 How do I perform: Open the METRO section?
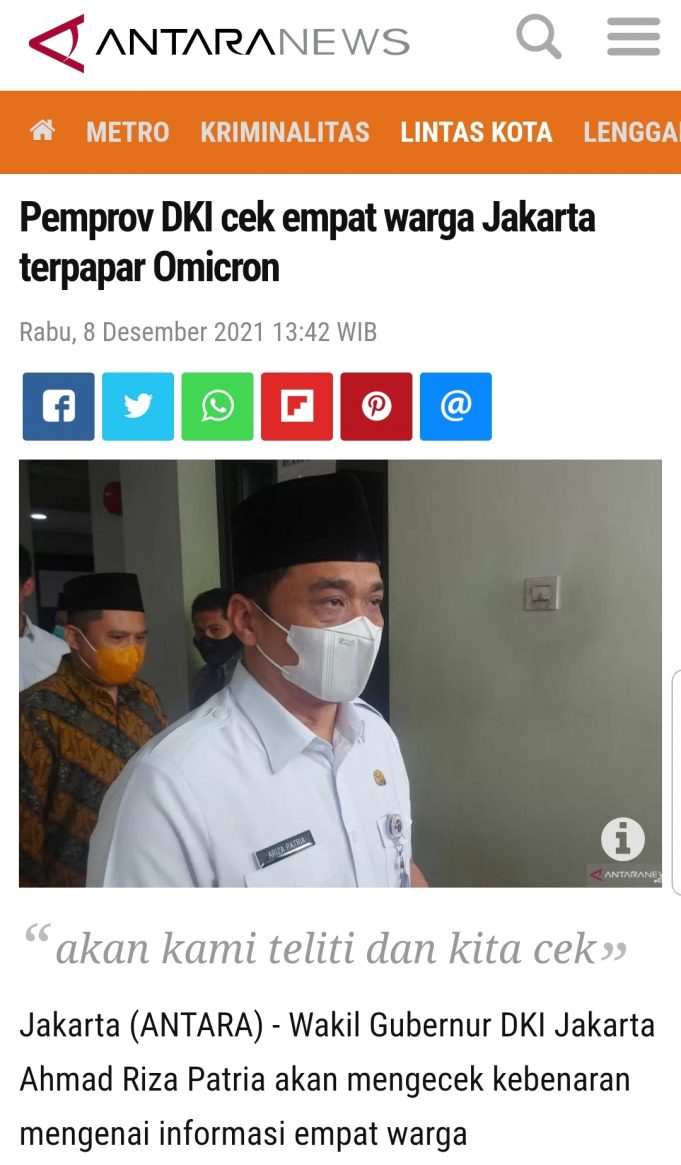[x=128, y=132]
